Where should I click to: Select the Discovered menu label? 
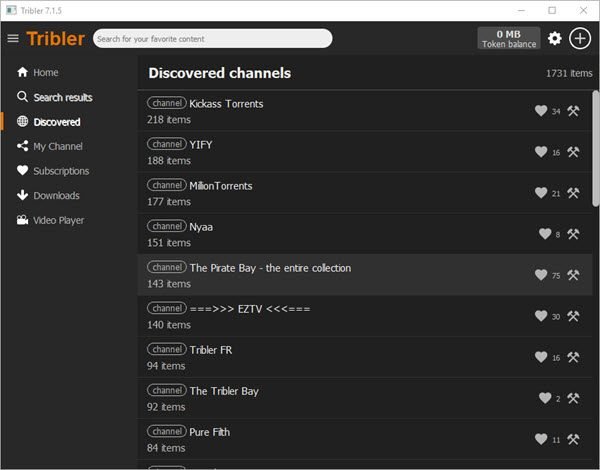[x=57, y=122]
